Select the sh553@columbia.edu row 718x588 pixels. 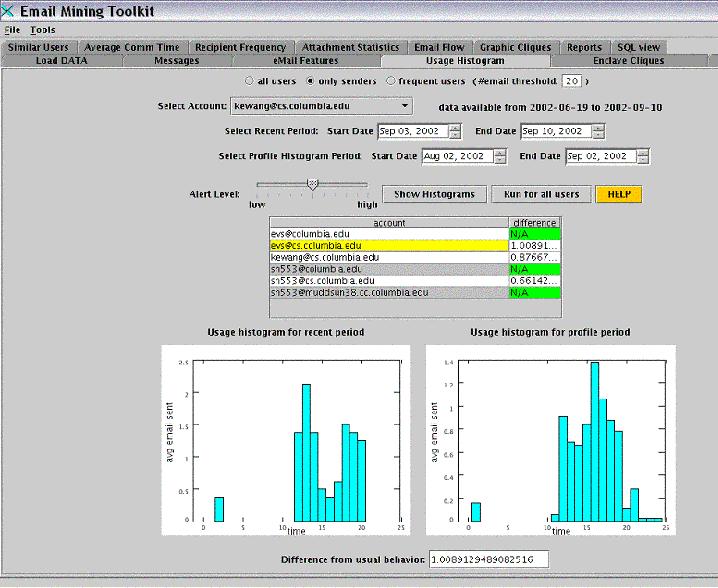(x=415, y=269)
